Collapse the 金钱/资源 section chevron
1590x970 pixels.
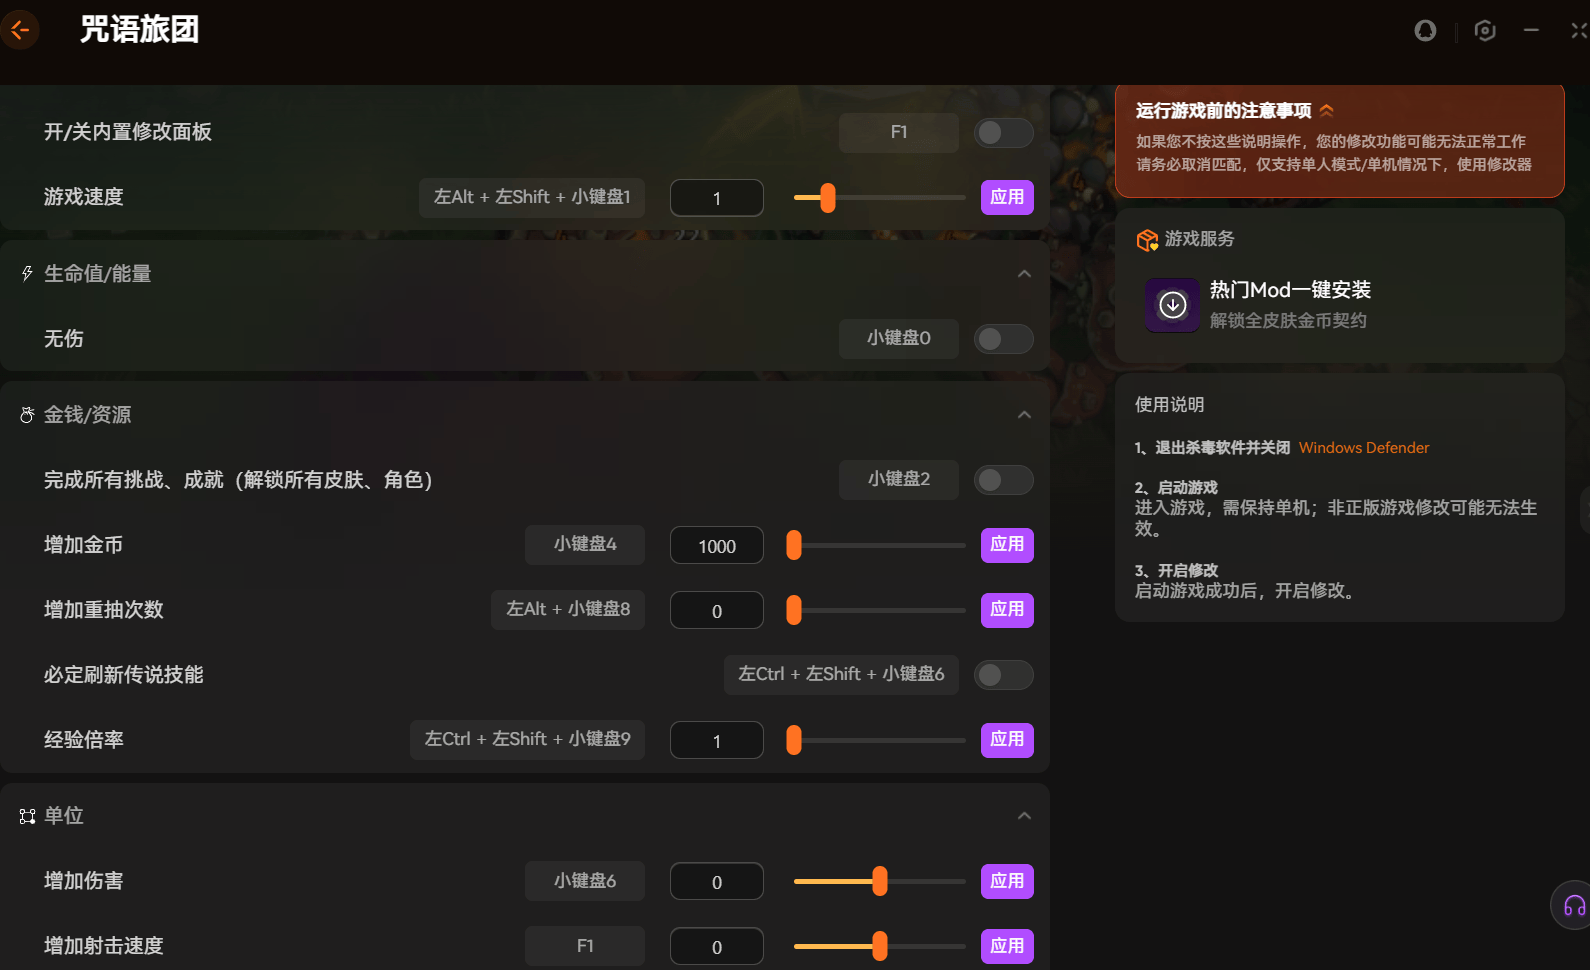click(x=1024, y=415)
